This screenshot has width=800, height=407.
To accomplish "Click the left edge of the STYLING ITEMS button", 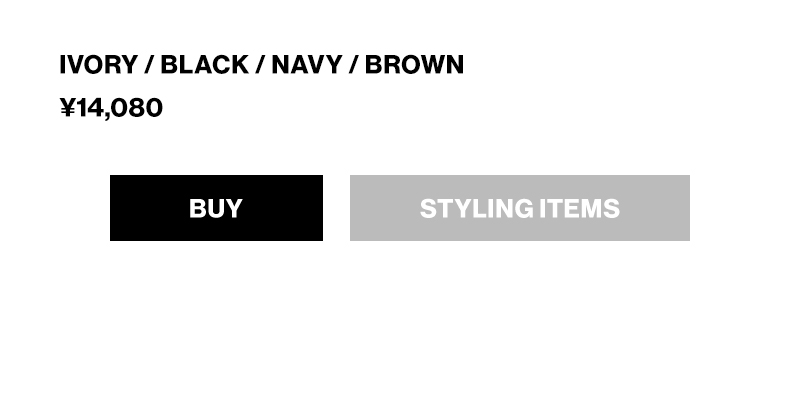I will 356,208.
